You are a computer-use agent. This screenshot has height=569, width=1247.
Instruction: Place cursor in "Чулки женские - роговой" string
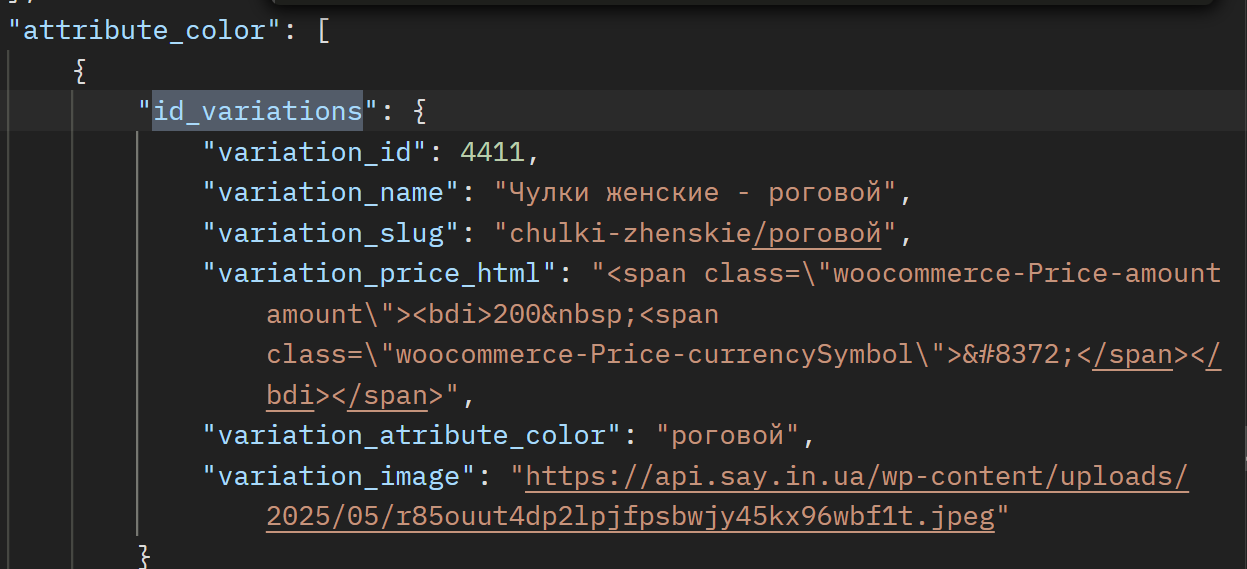(702, 192)
